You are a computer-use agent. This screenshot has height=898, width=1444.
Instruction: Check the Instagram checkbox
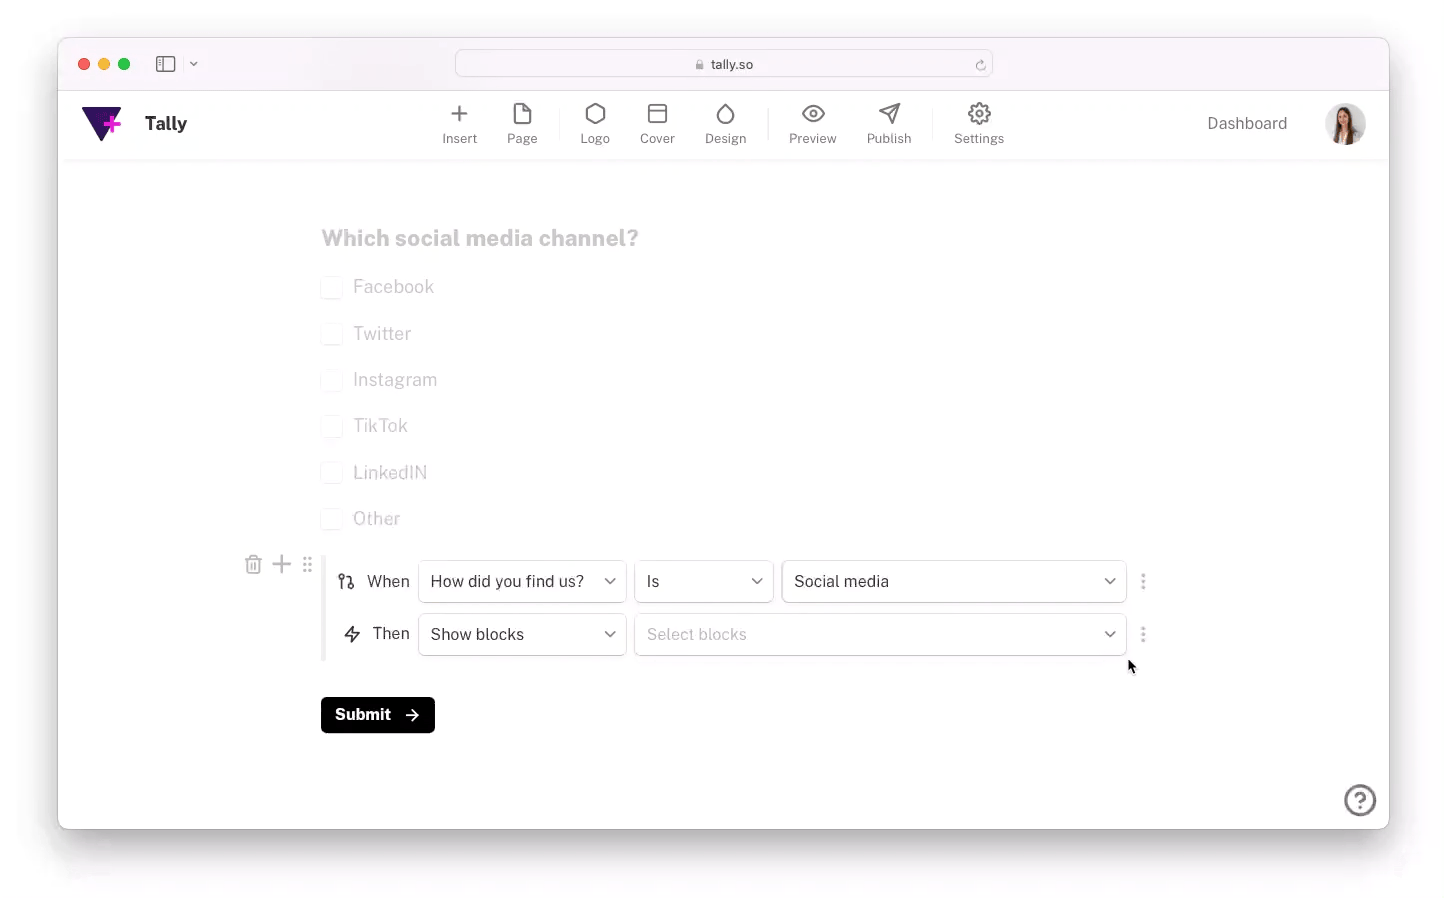332,381
